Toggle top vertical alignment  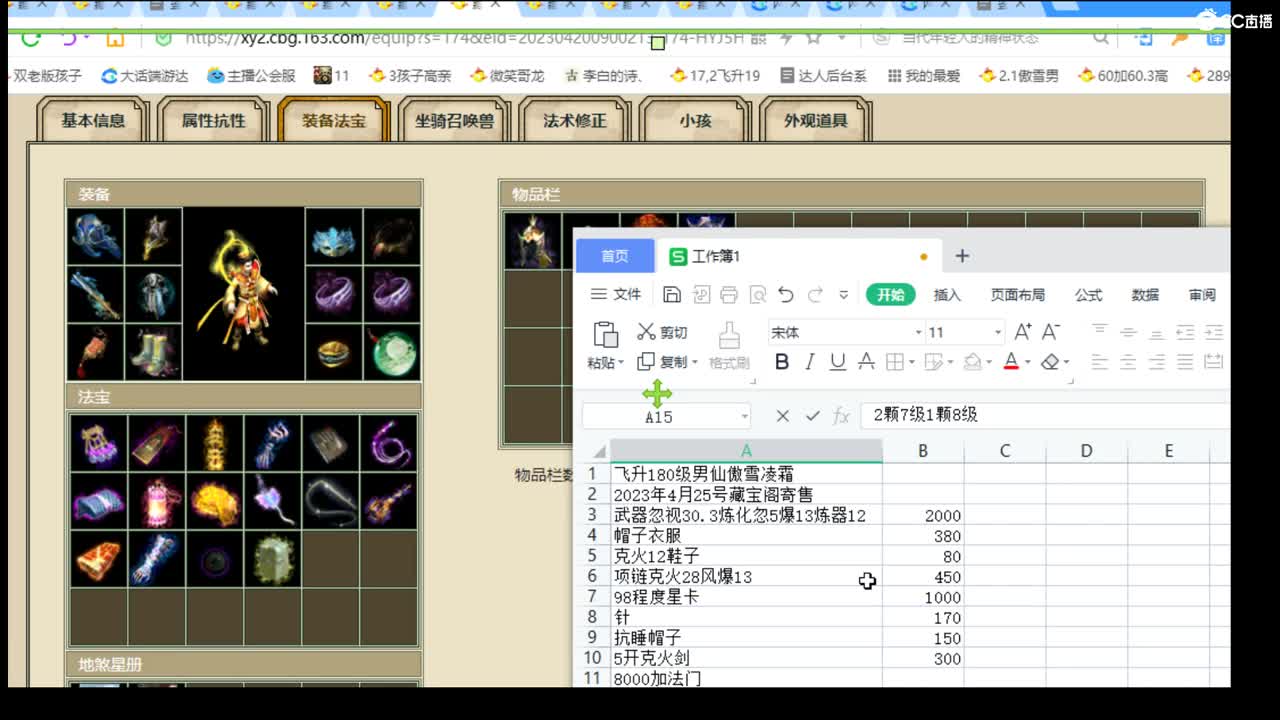pyautogui.click(x=1100, y=332)
